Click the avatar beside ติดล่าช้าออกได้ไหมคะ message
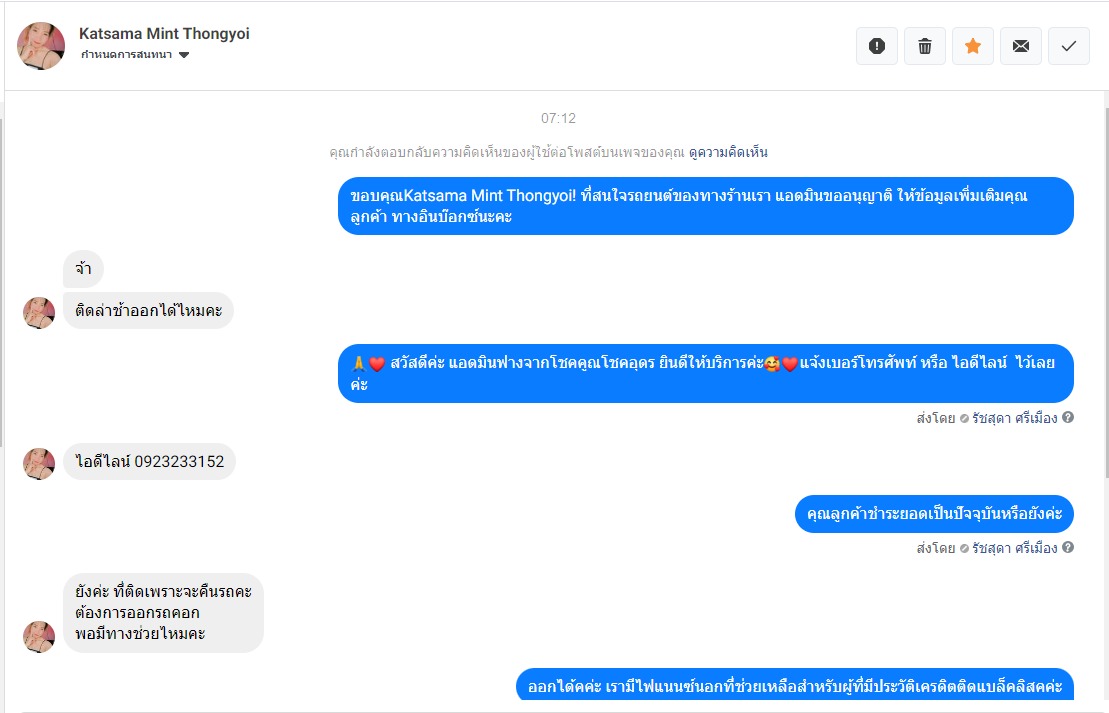 click(39, 313)
